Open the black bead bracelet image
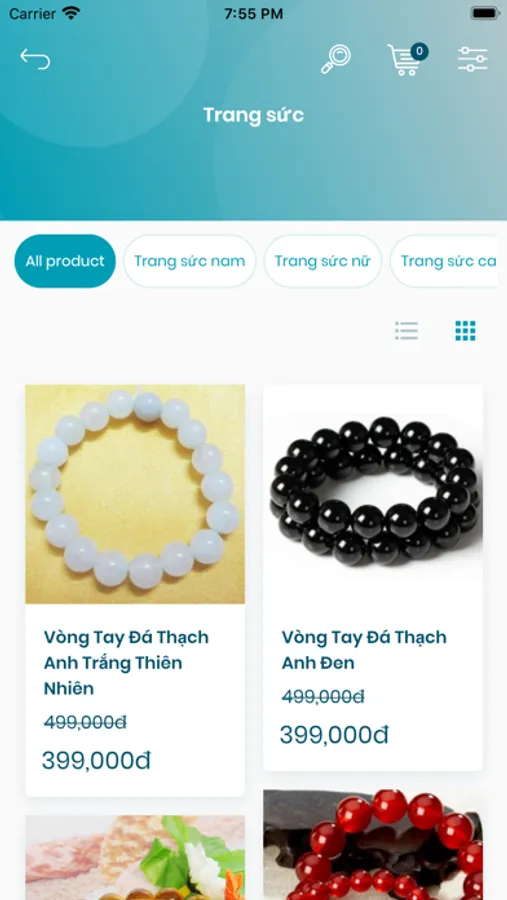507x900 pixels. point(373,494)
